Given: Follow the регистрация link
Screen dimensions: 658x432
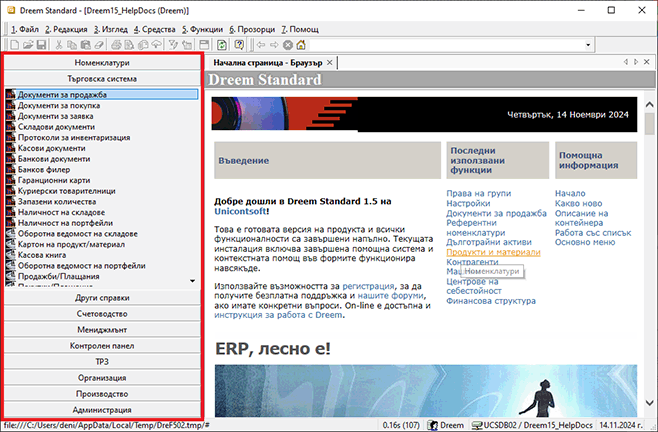Looking at the screenshot, I should tap(368, 286).
